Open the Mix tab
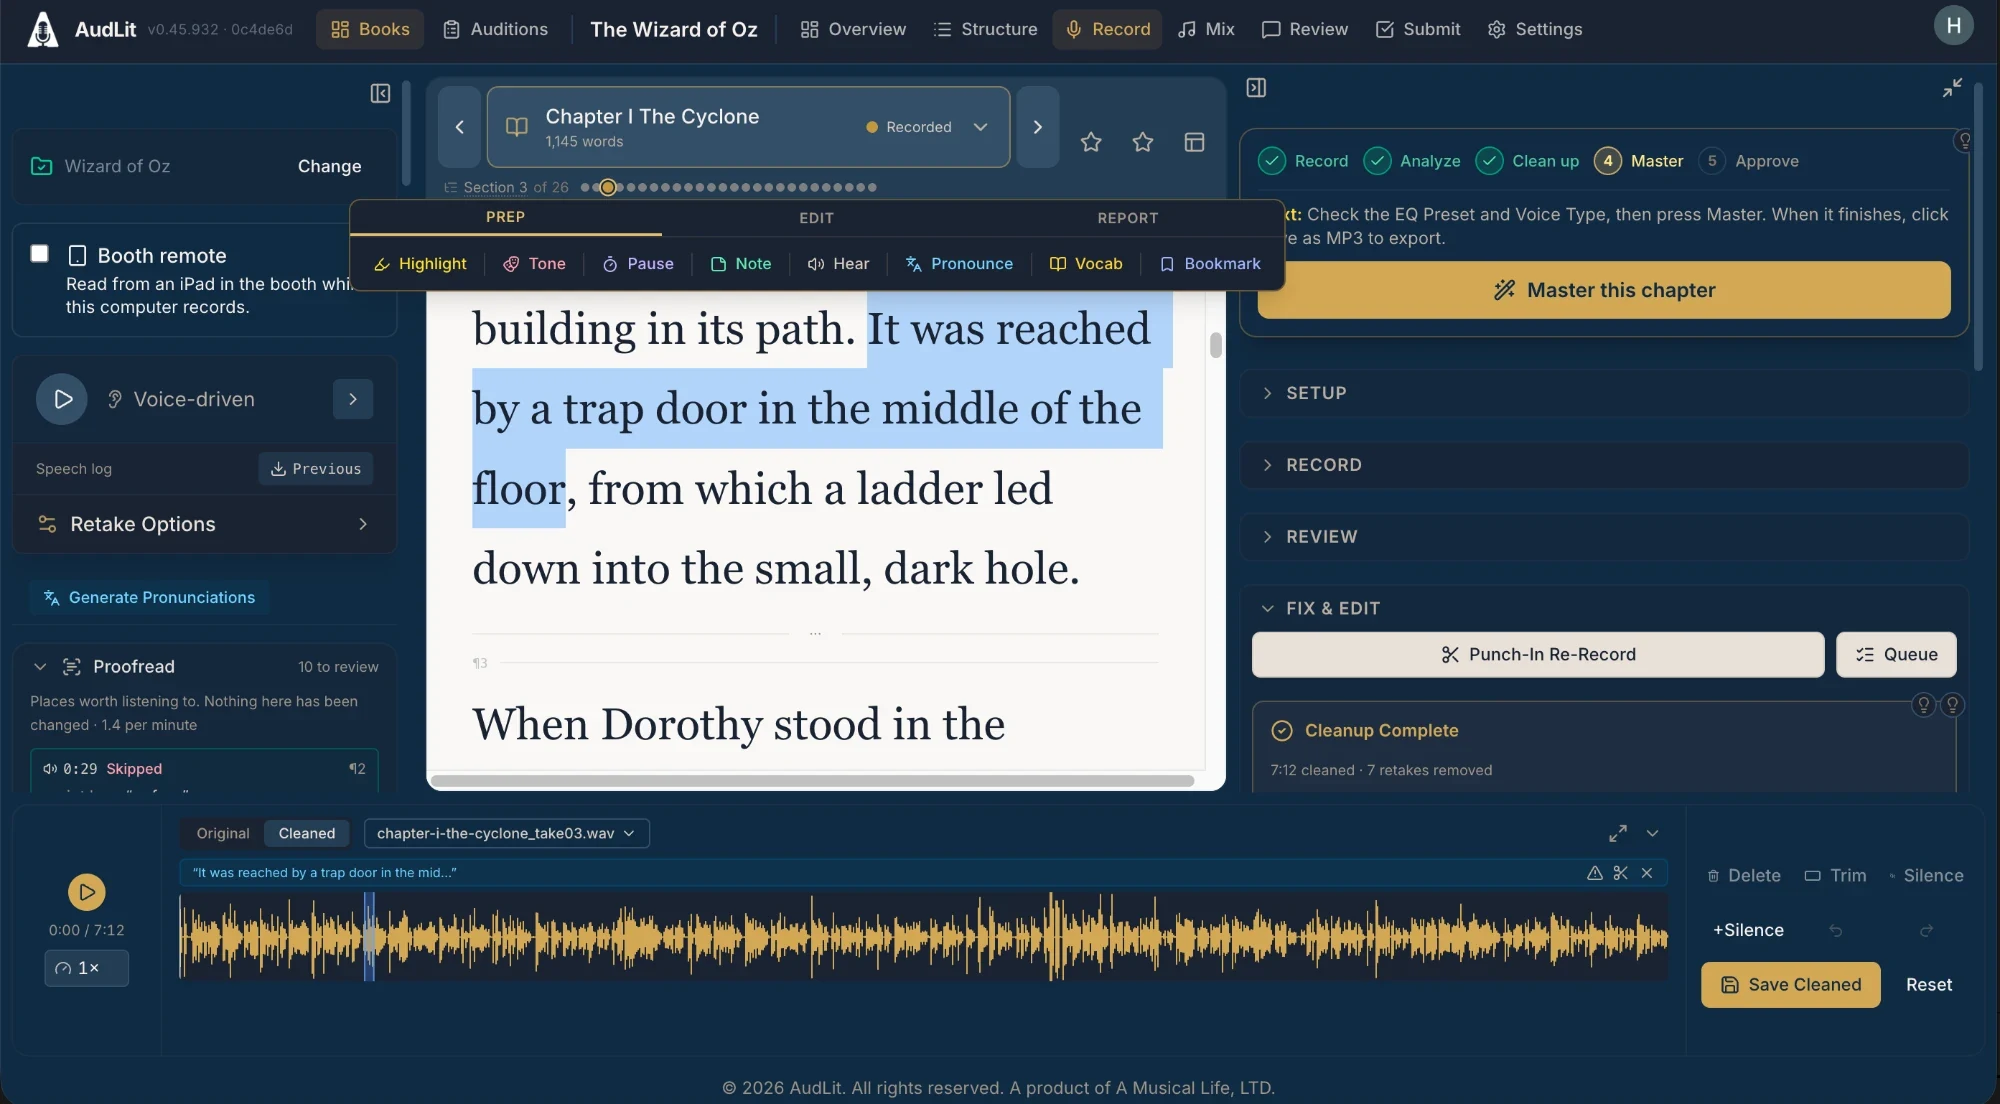The height and width of the screenshot is (1104, 2000). pos(1206,29)
